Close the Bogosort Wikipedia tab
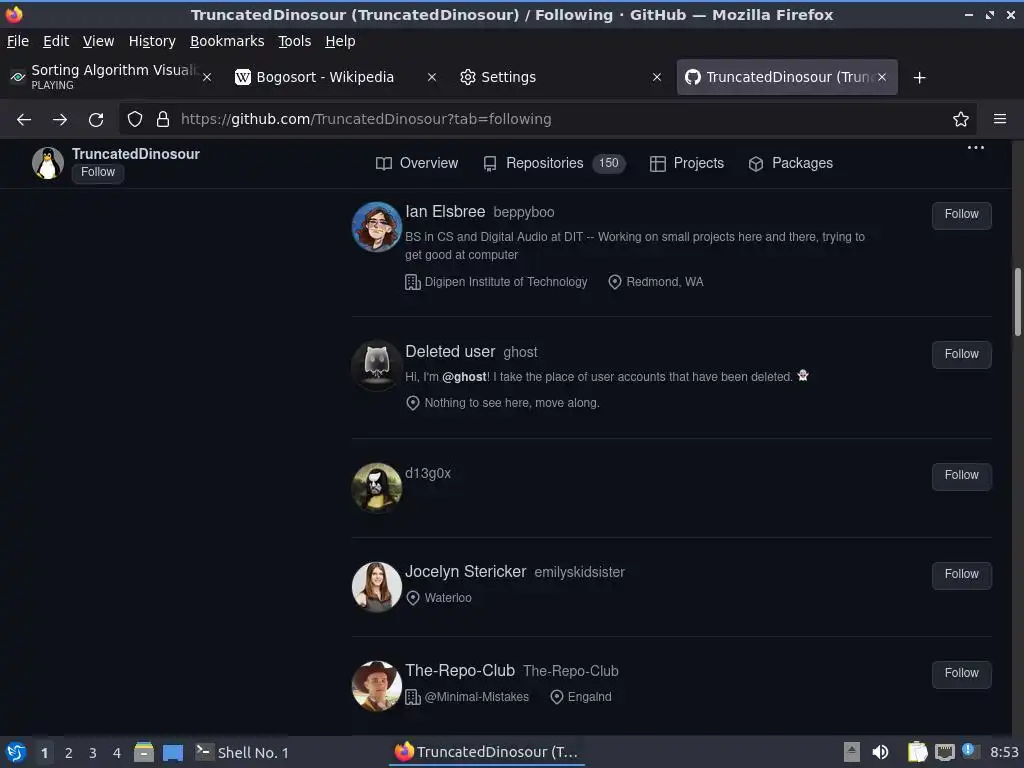Image resolution: width=1024 pixels, height=768 pixels. click(432, 77)
